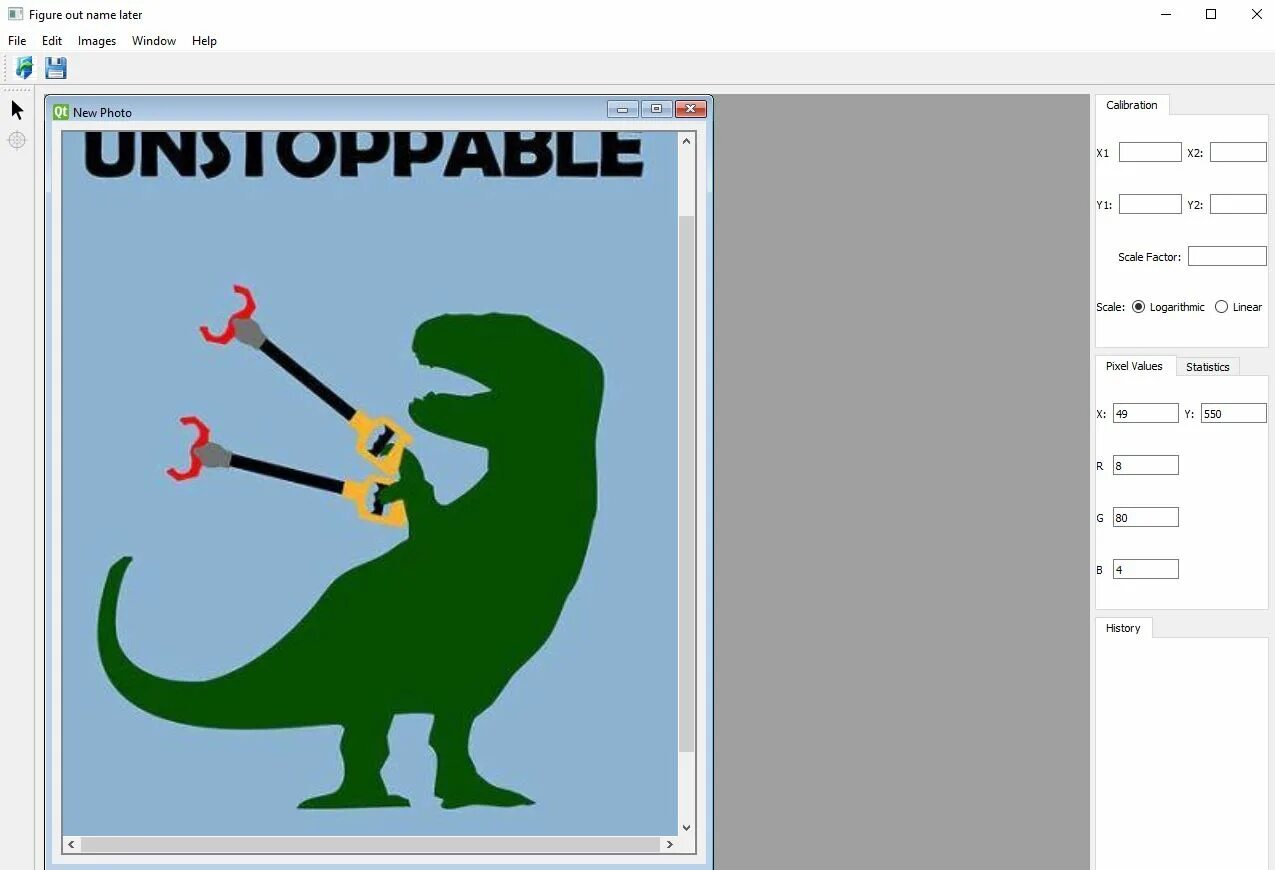Click the Qt icon of New Photo window
This screenshot has width=1275, height=870.
point(60,112)
